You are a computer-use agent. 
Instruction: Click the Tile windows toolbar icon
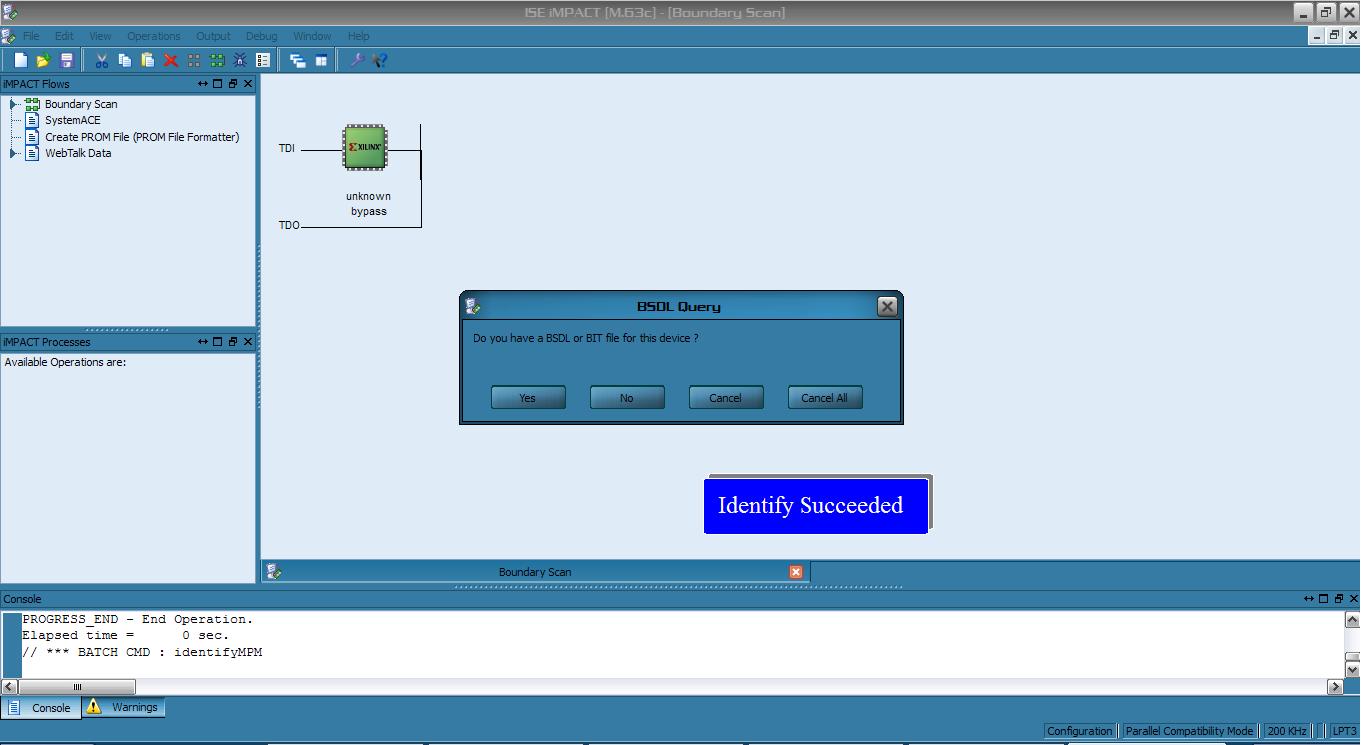click(x=321, y=60)
